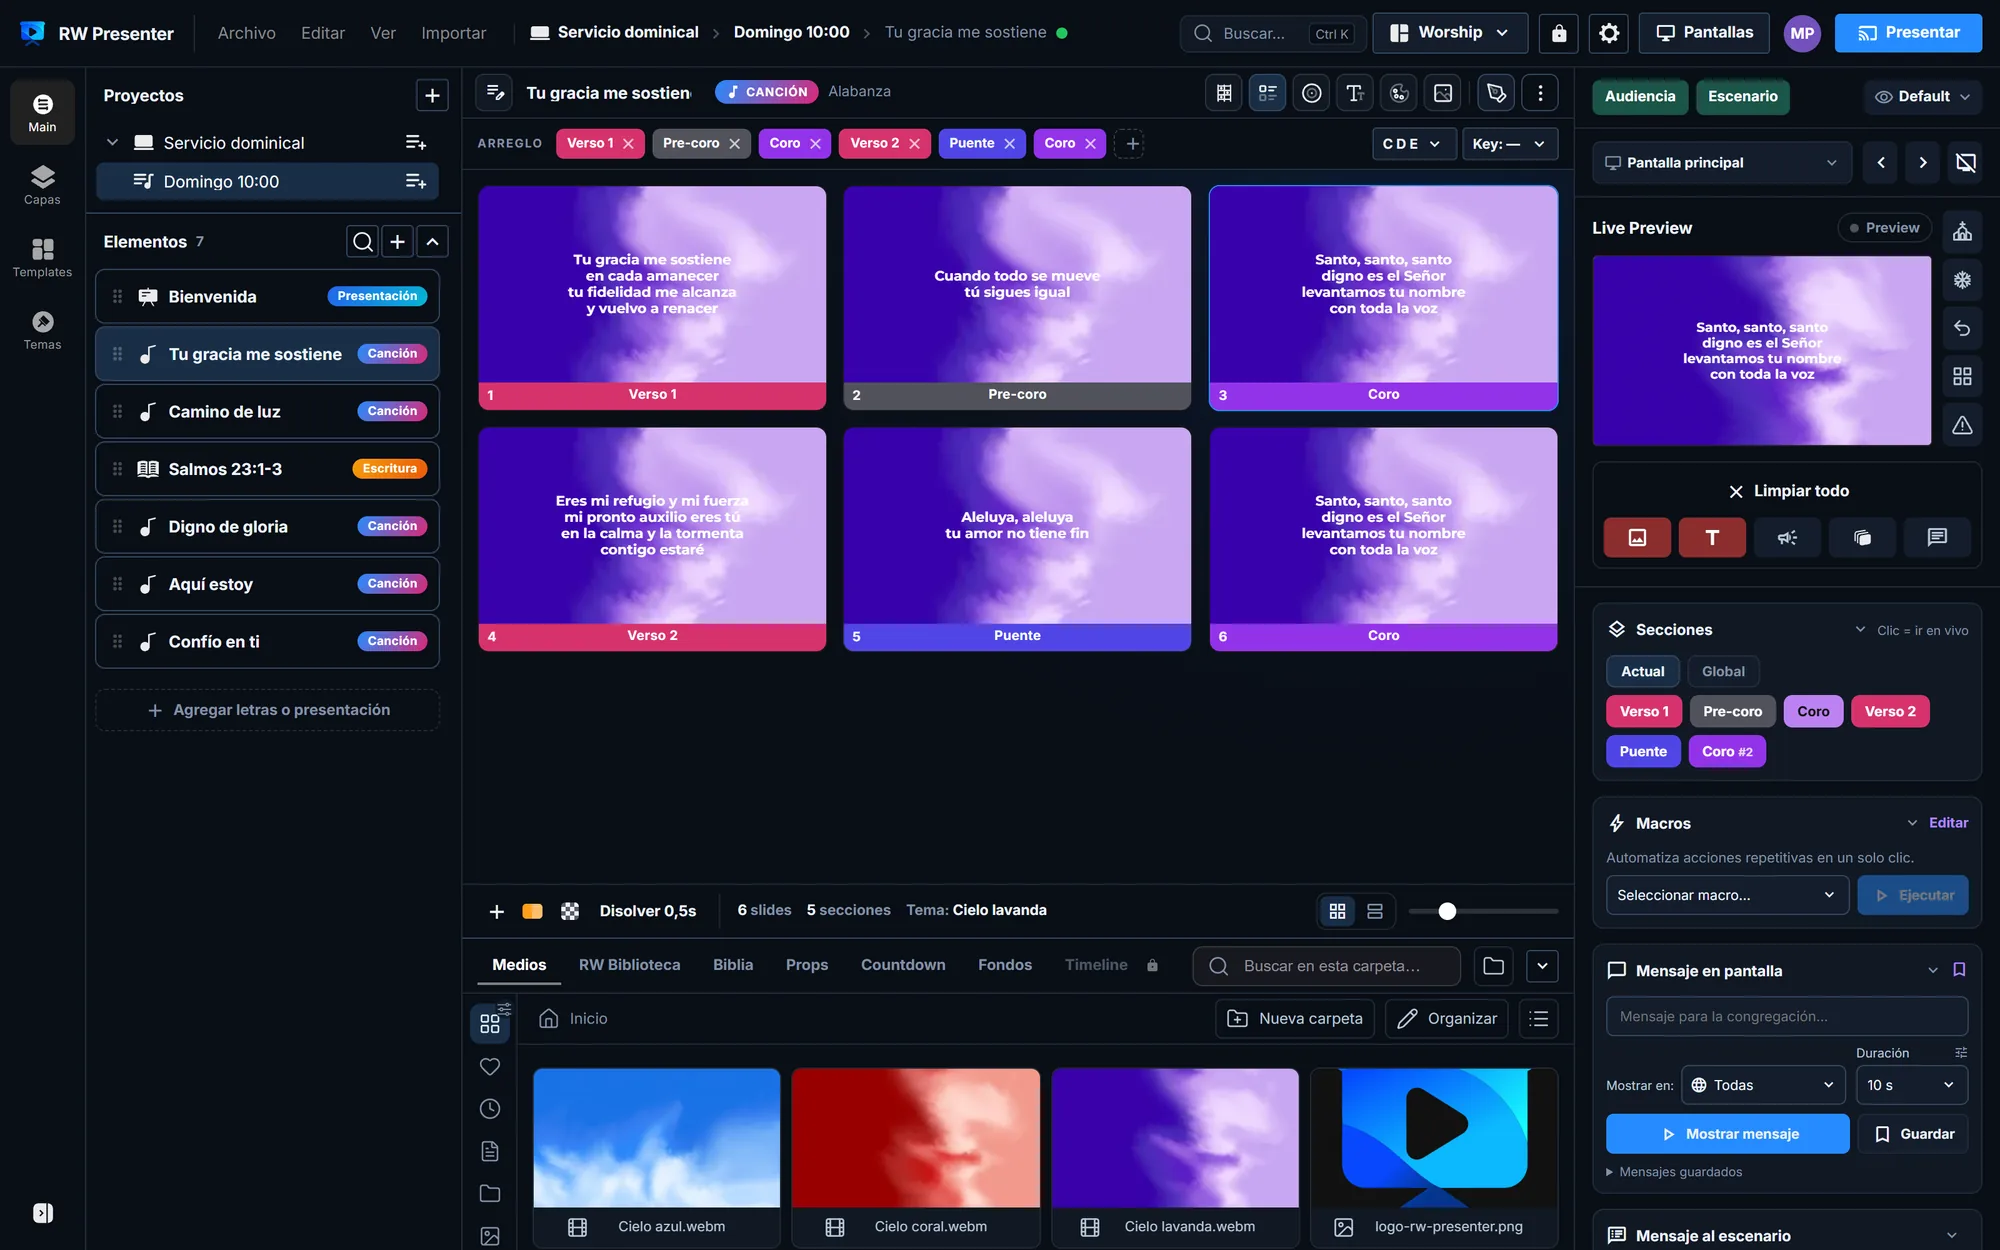2000x1250 pixels.
Task: Open the Temas sidebar panel
Action: (42, 330)
